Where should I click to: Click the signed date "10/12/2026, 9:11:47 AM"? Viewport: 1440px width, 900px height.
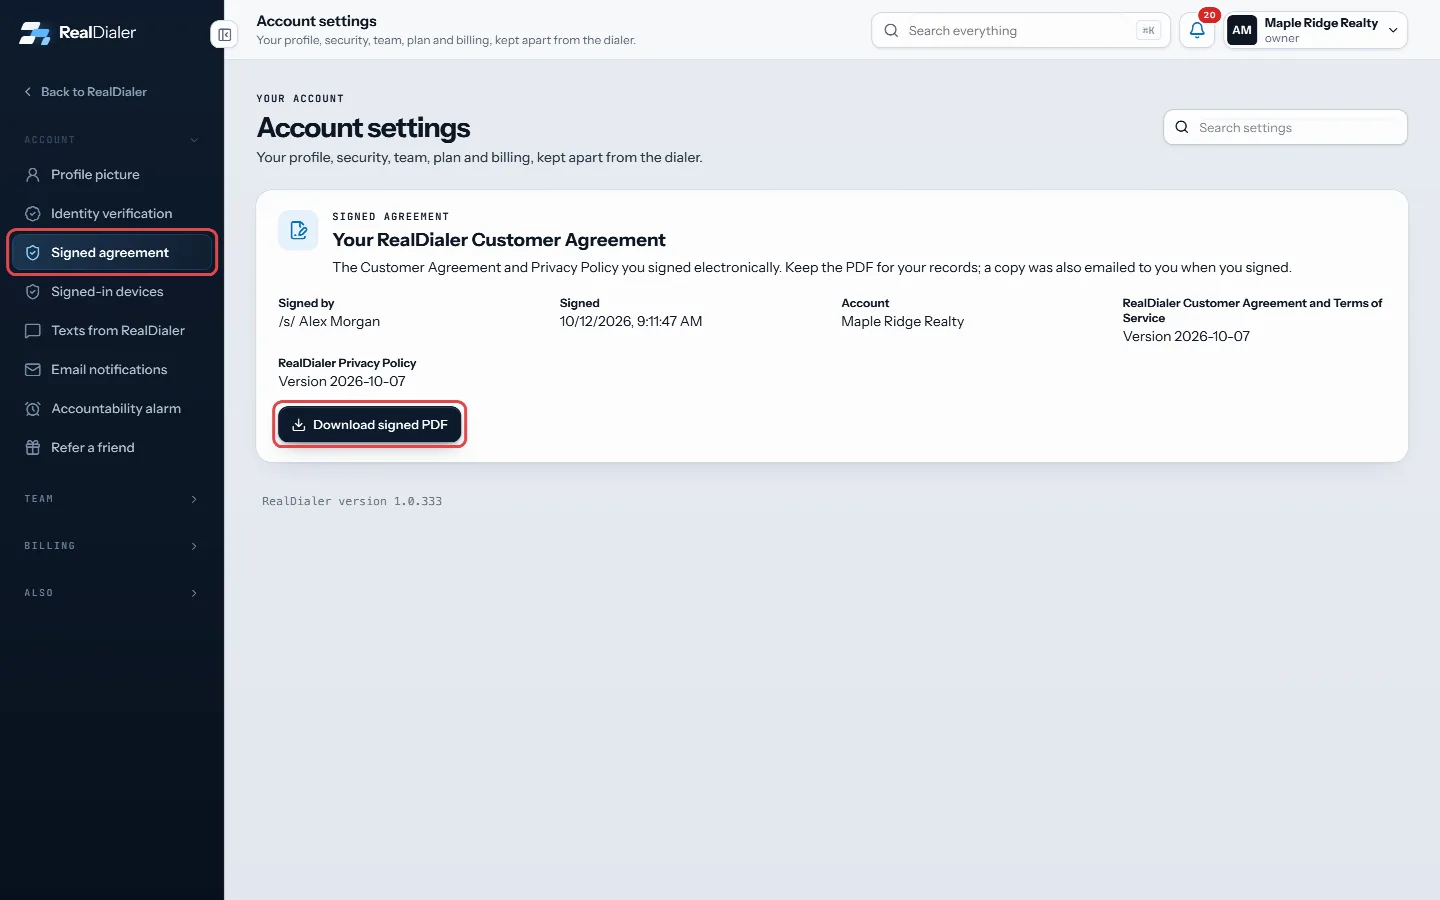tap(631, 322)
